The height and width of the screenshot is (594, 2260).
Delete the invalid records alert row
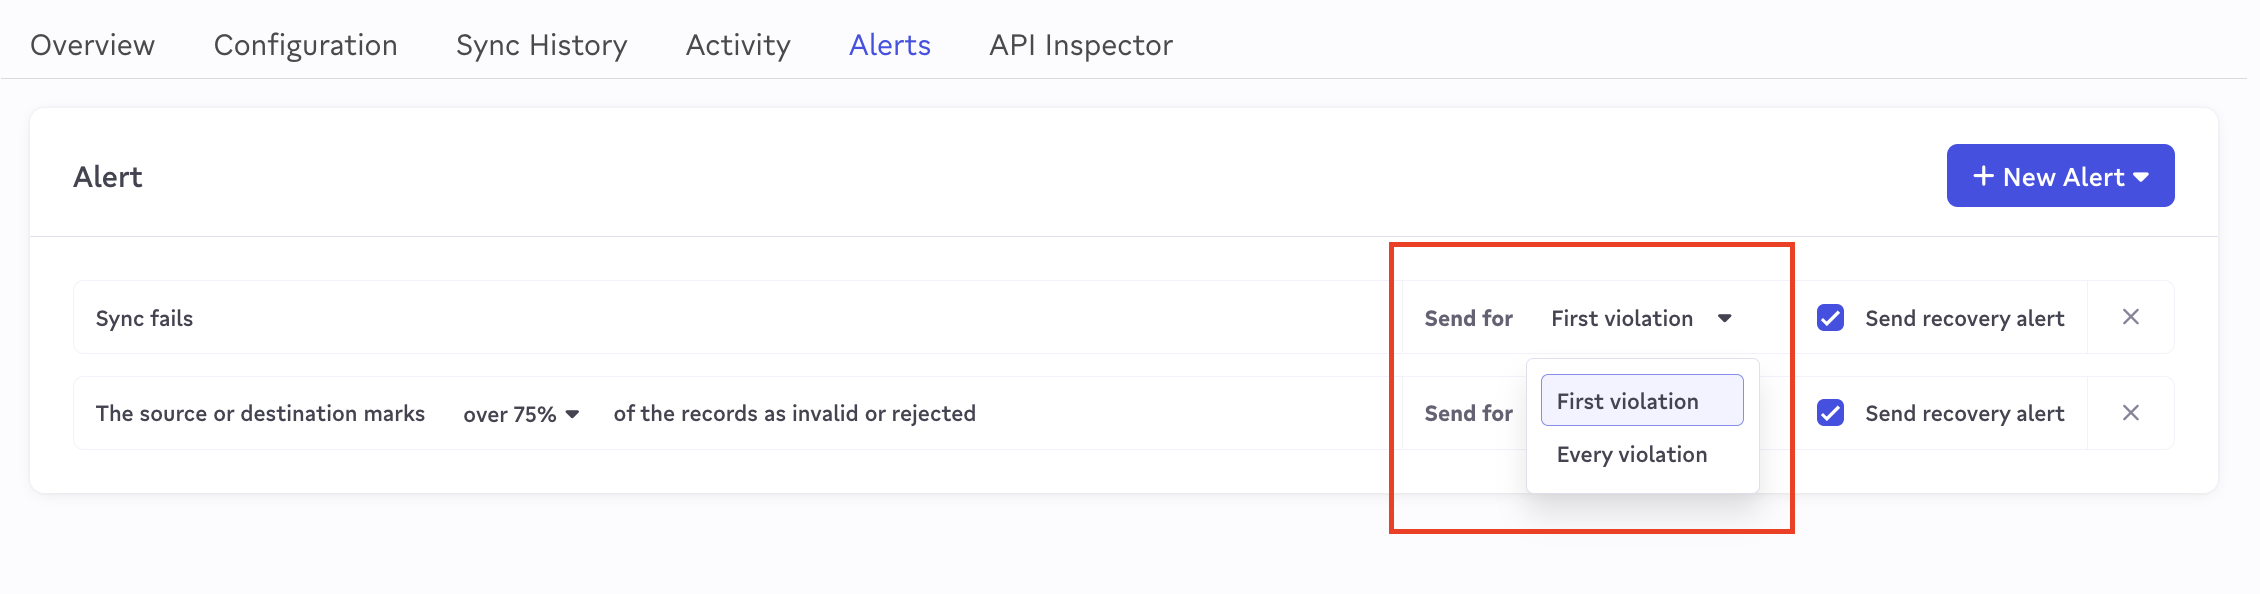pyautogui.click(x=2130, y=413)
